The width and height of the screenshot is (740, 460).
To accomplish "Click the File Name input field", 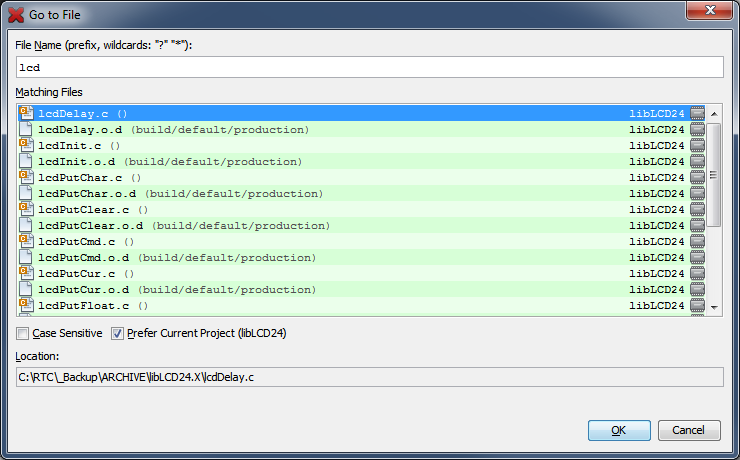I will coord(370,67).
